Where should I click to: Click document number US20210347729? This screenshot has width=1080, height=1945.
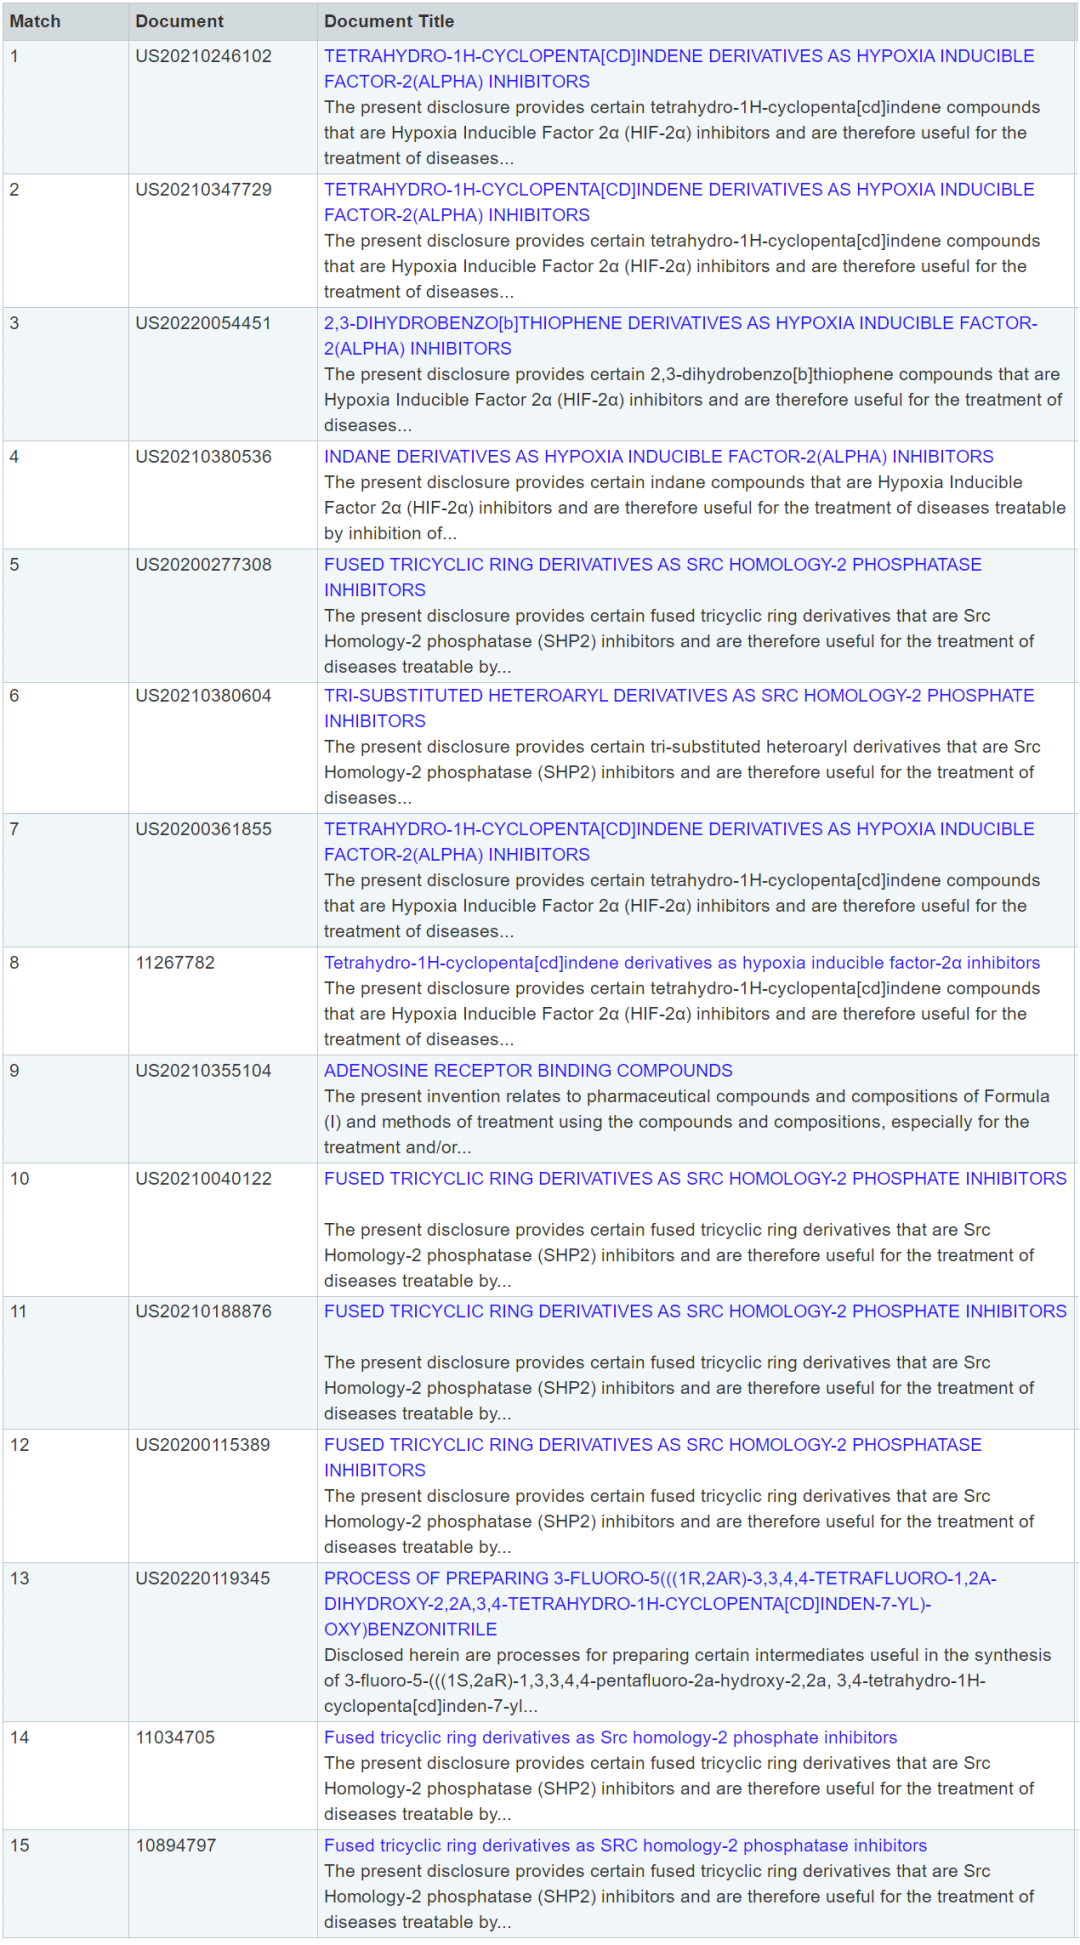[204, 190]
